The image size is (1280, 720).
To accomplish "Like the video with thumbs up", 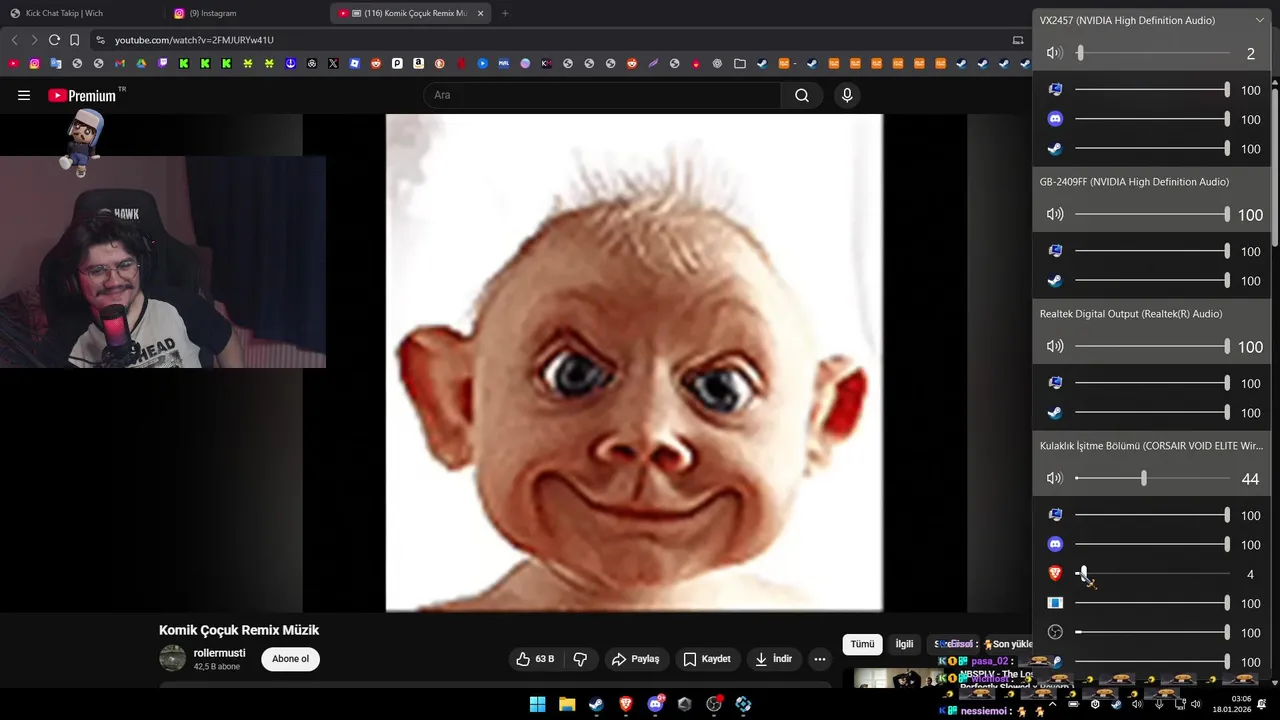I will click(535, 659).
